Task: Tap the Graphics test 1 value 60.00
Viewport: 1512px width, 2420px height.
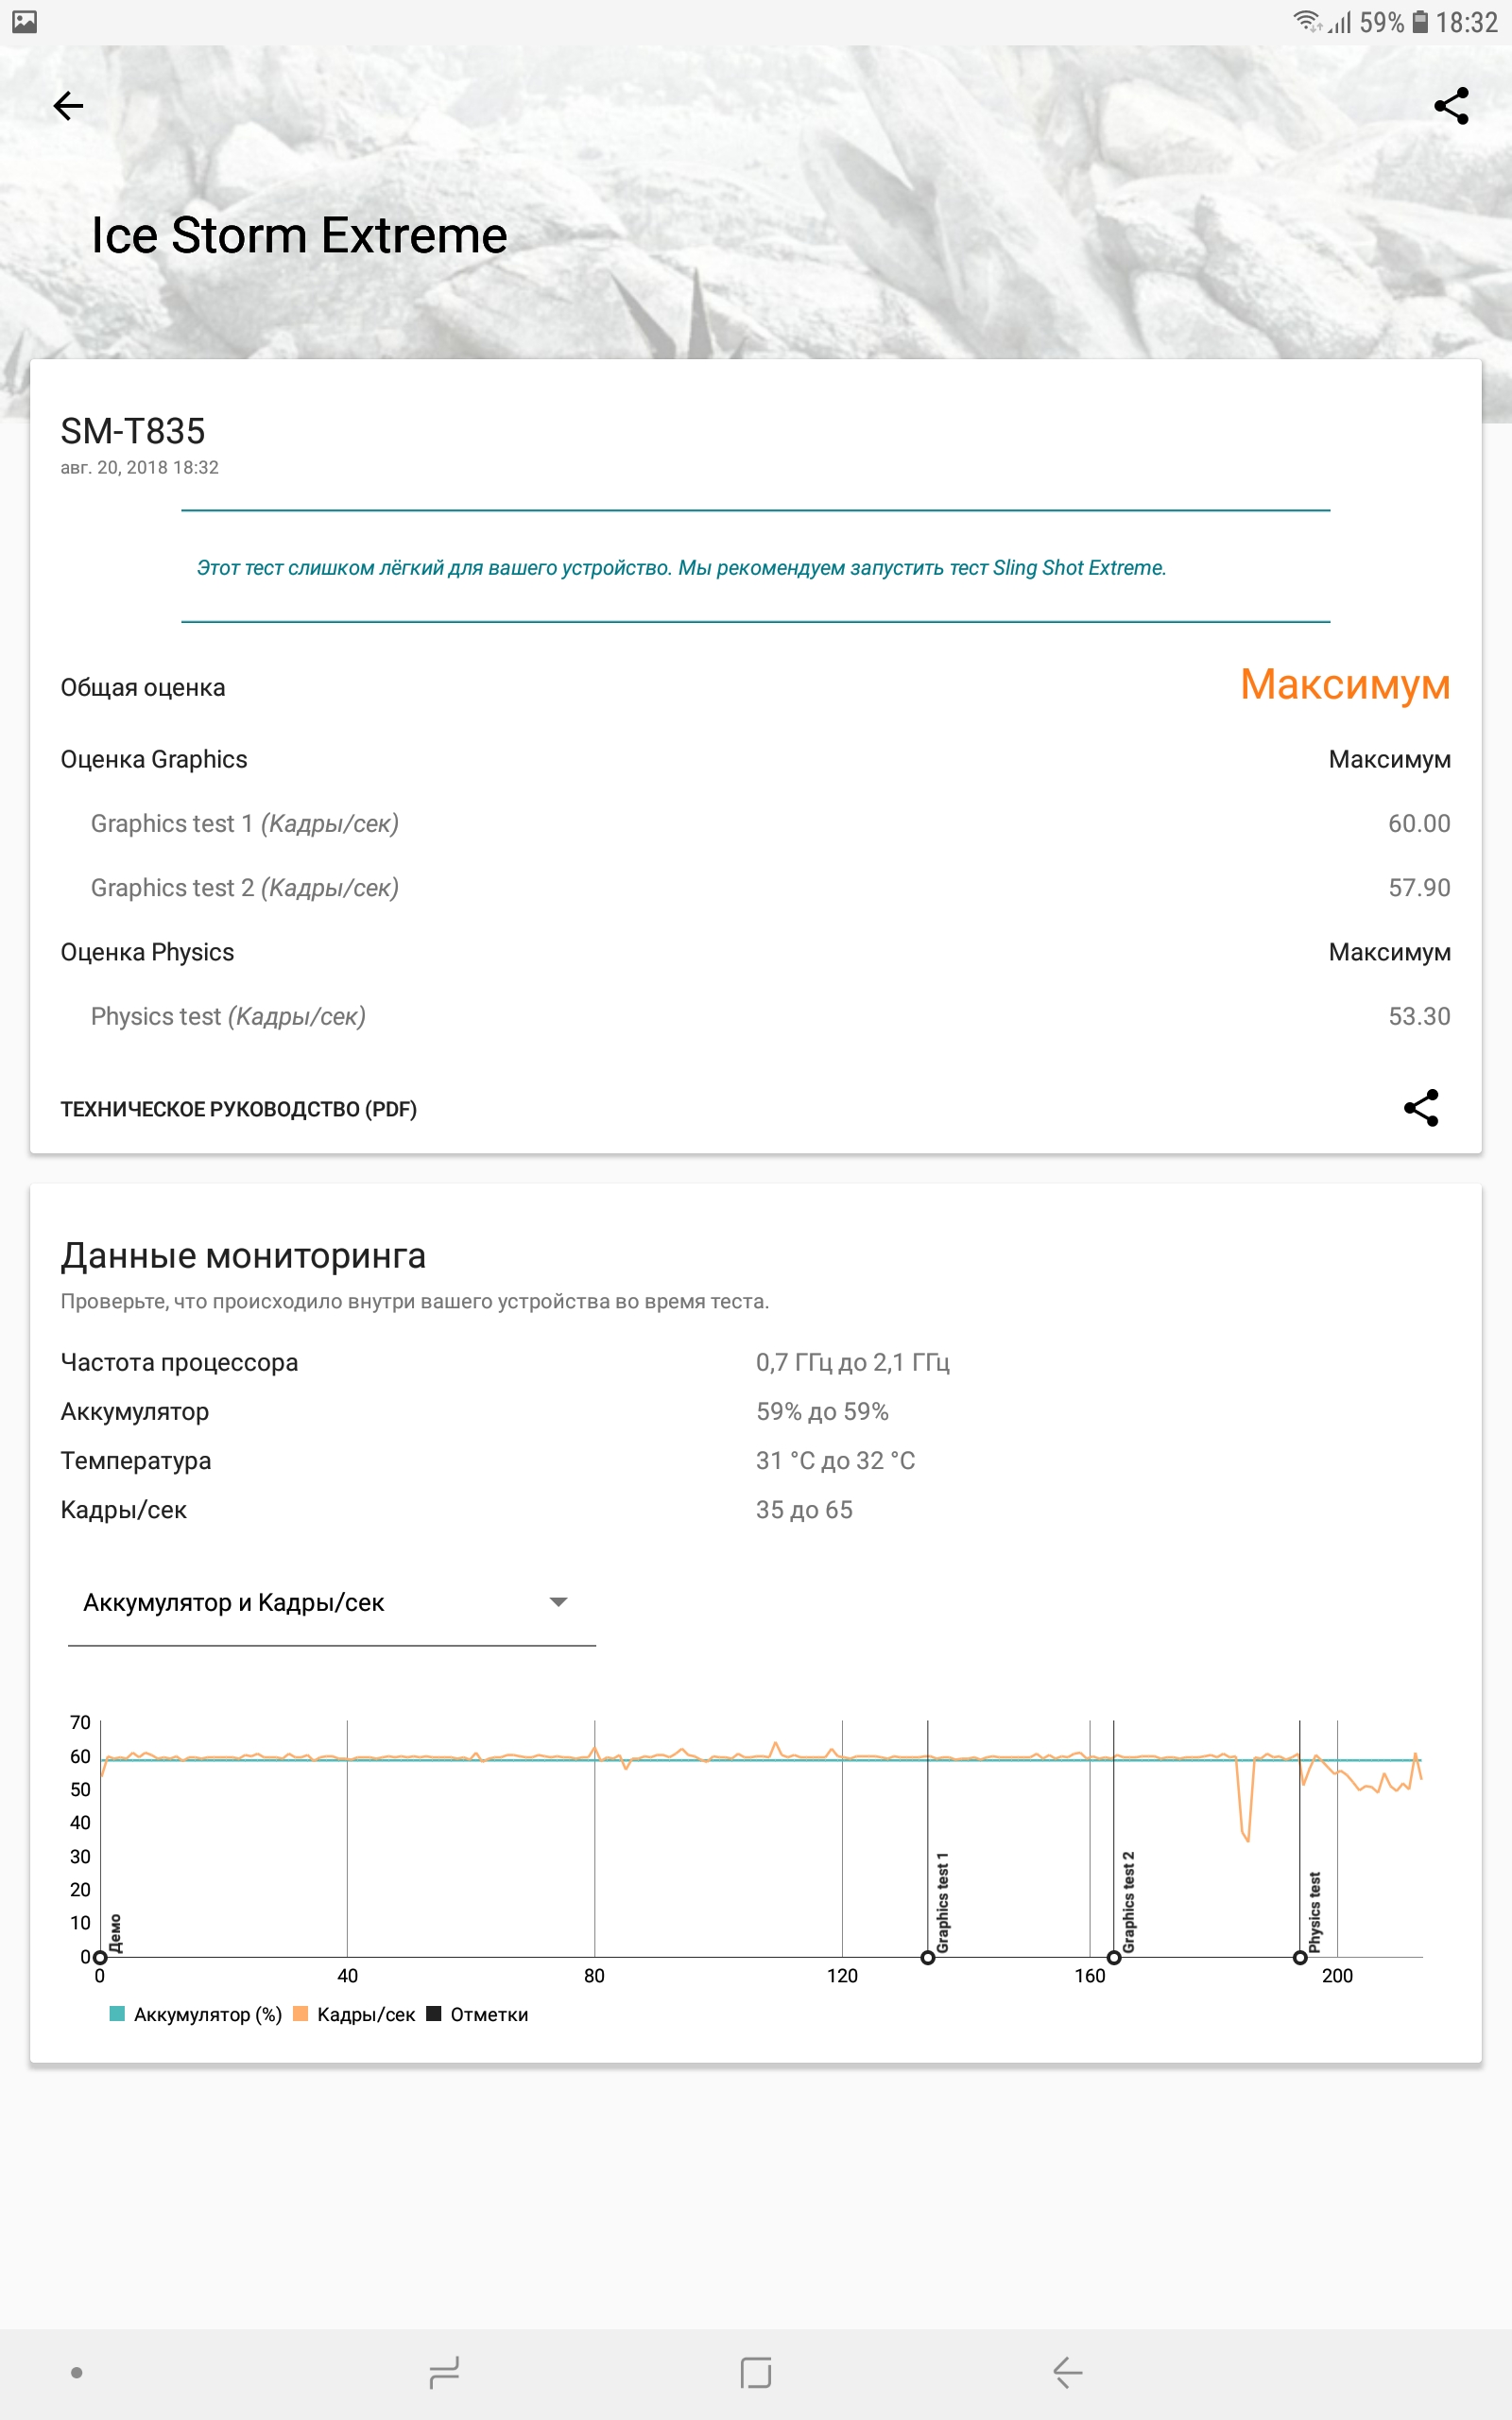Action: [x=1419, y=823]
